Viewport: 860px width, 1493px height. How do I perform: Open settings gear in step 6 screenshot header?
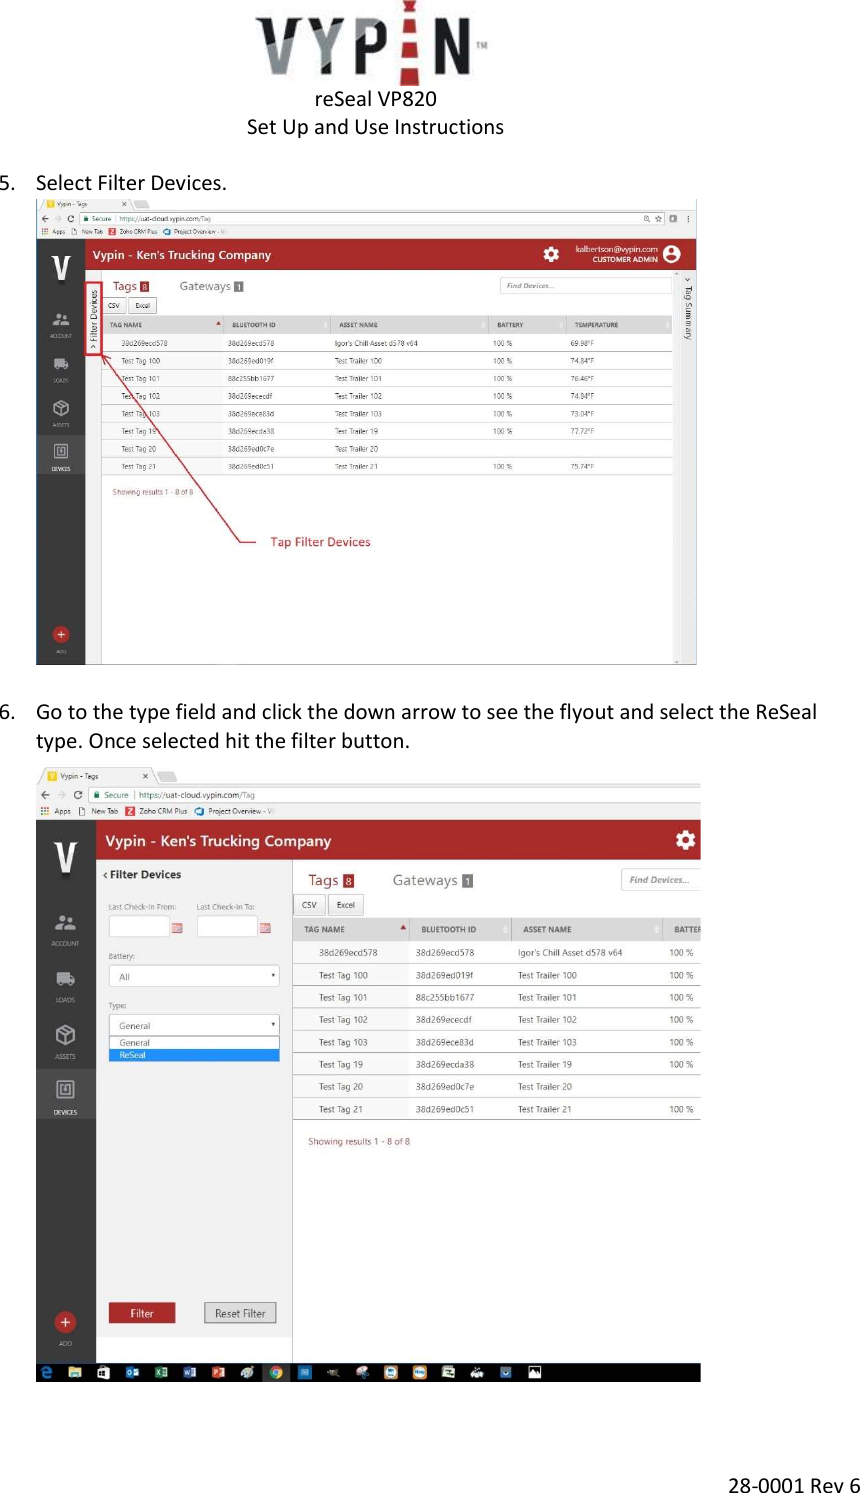tap(685, 840)
